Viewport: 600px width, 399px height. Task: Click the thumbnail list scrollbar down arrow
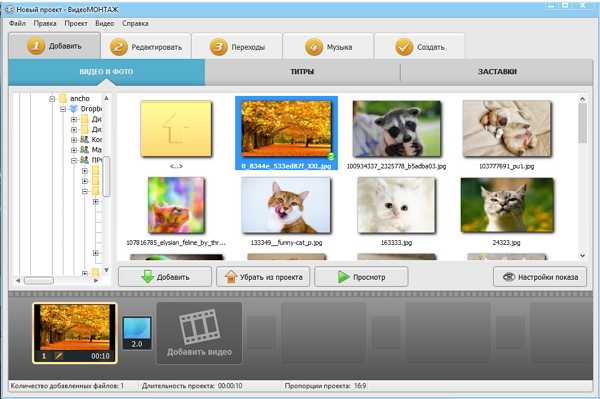582,255
